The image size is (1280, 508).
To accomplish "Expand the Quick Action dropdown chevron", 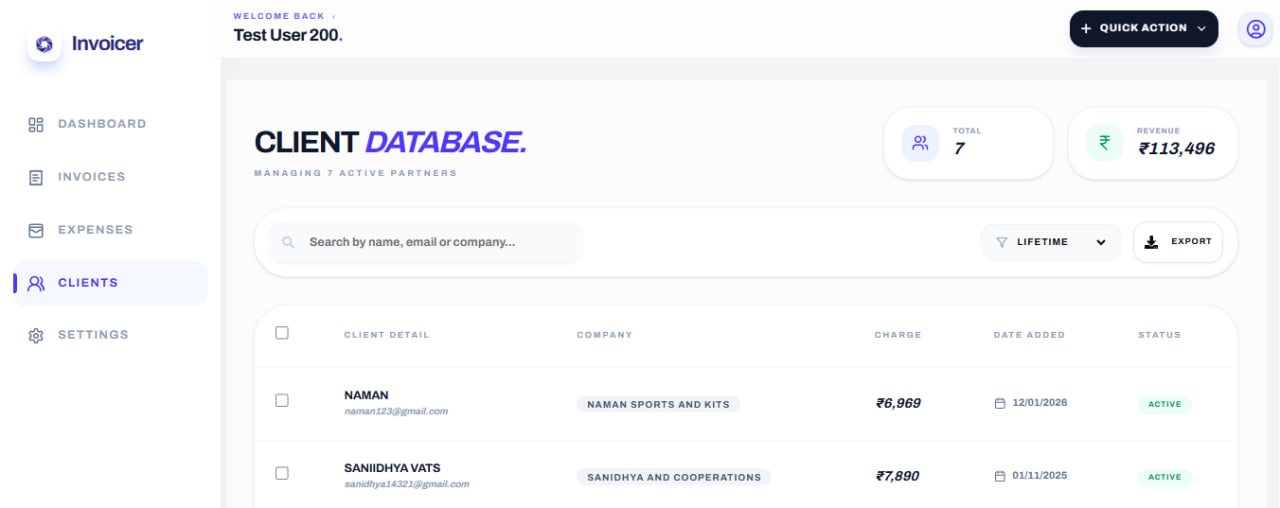I will [1201, 29].
